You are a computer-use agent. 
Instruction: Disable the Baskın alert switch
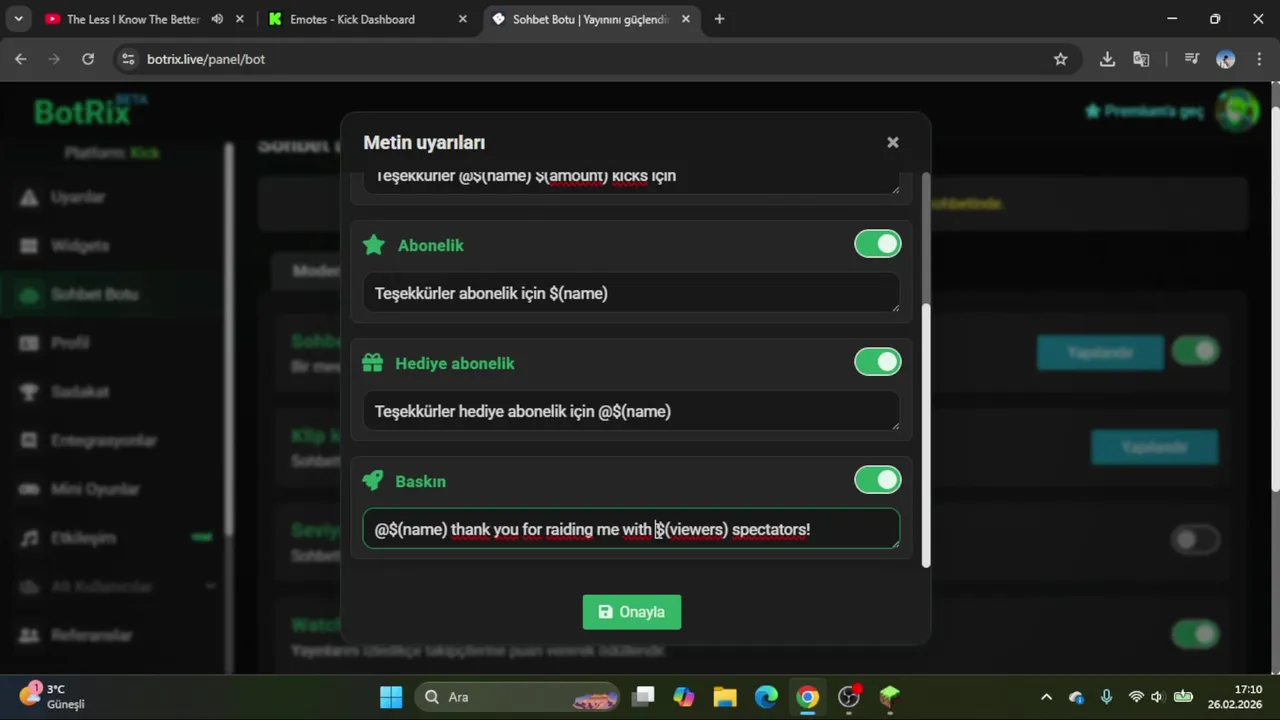(877, 480)
